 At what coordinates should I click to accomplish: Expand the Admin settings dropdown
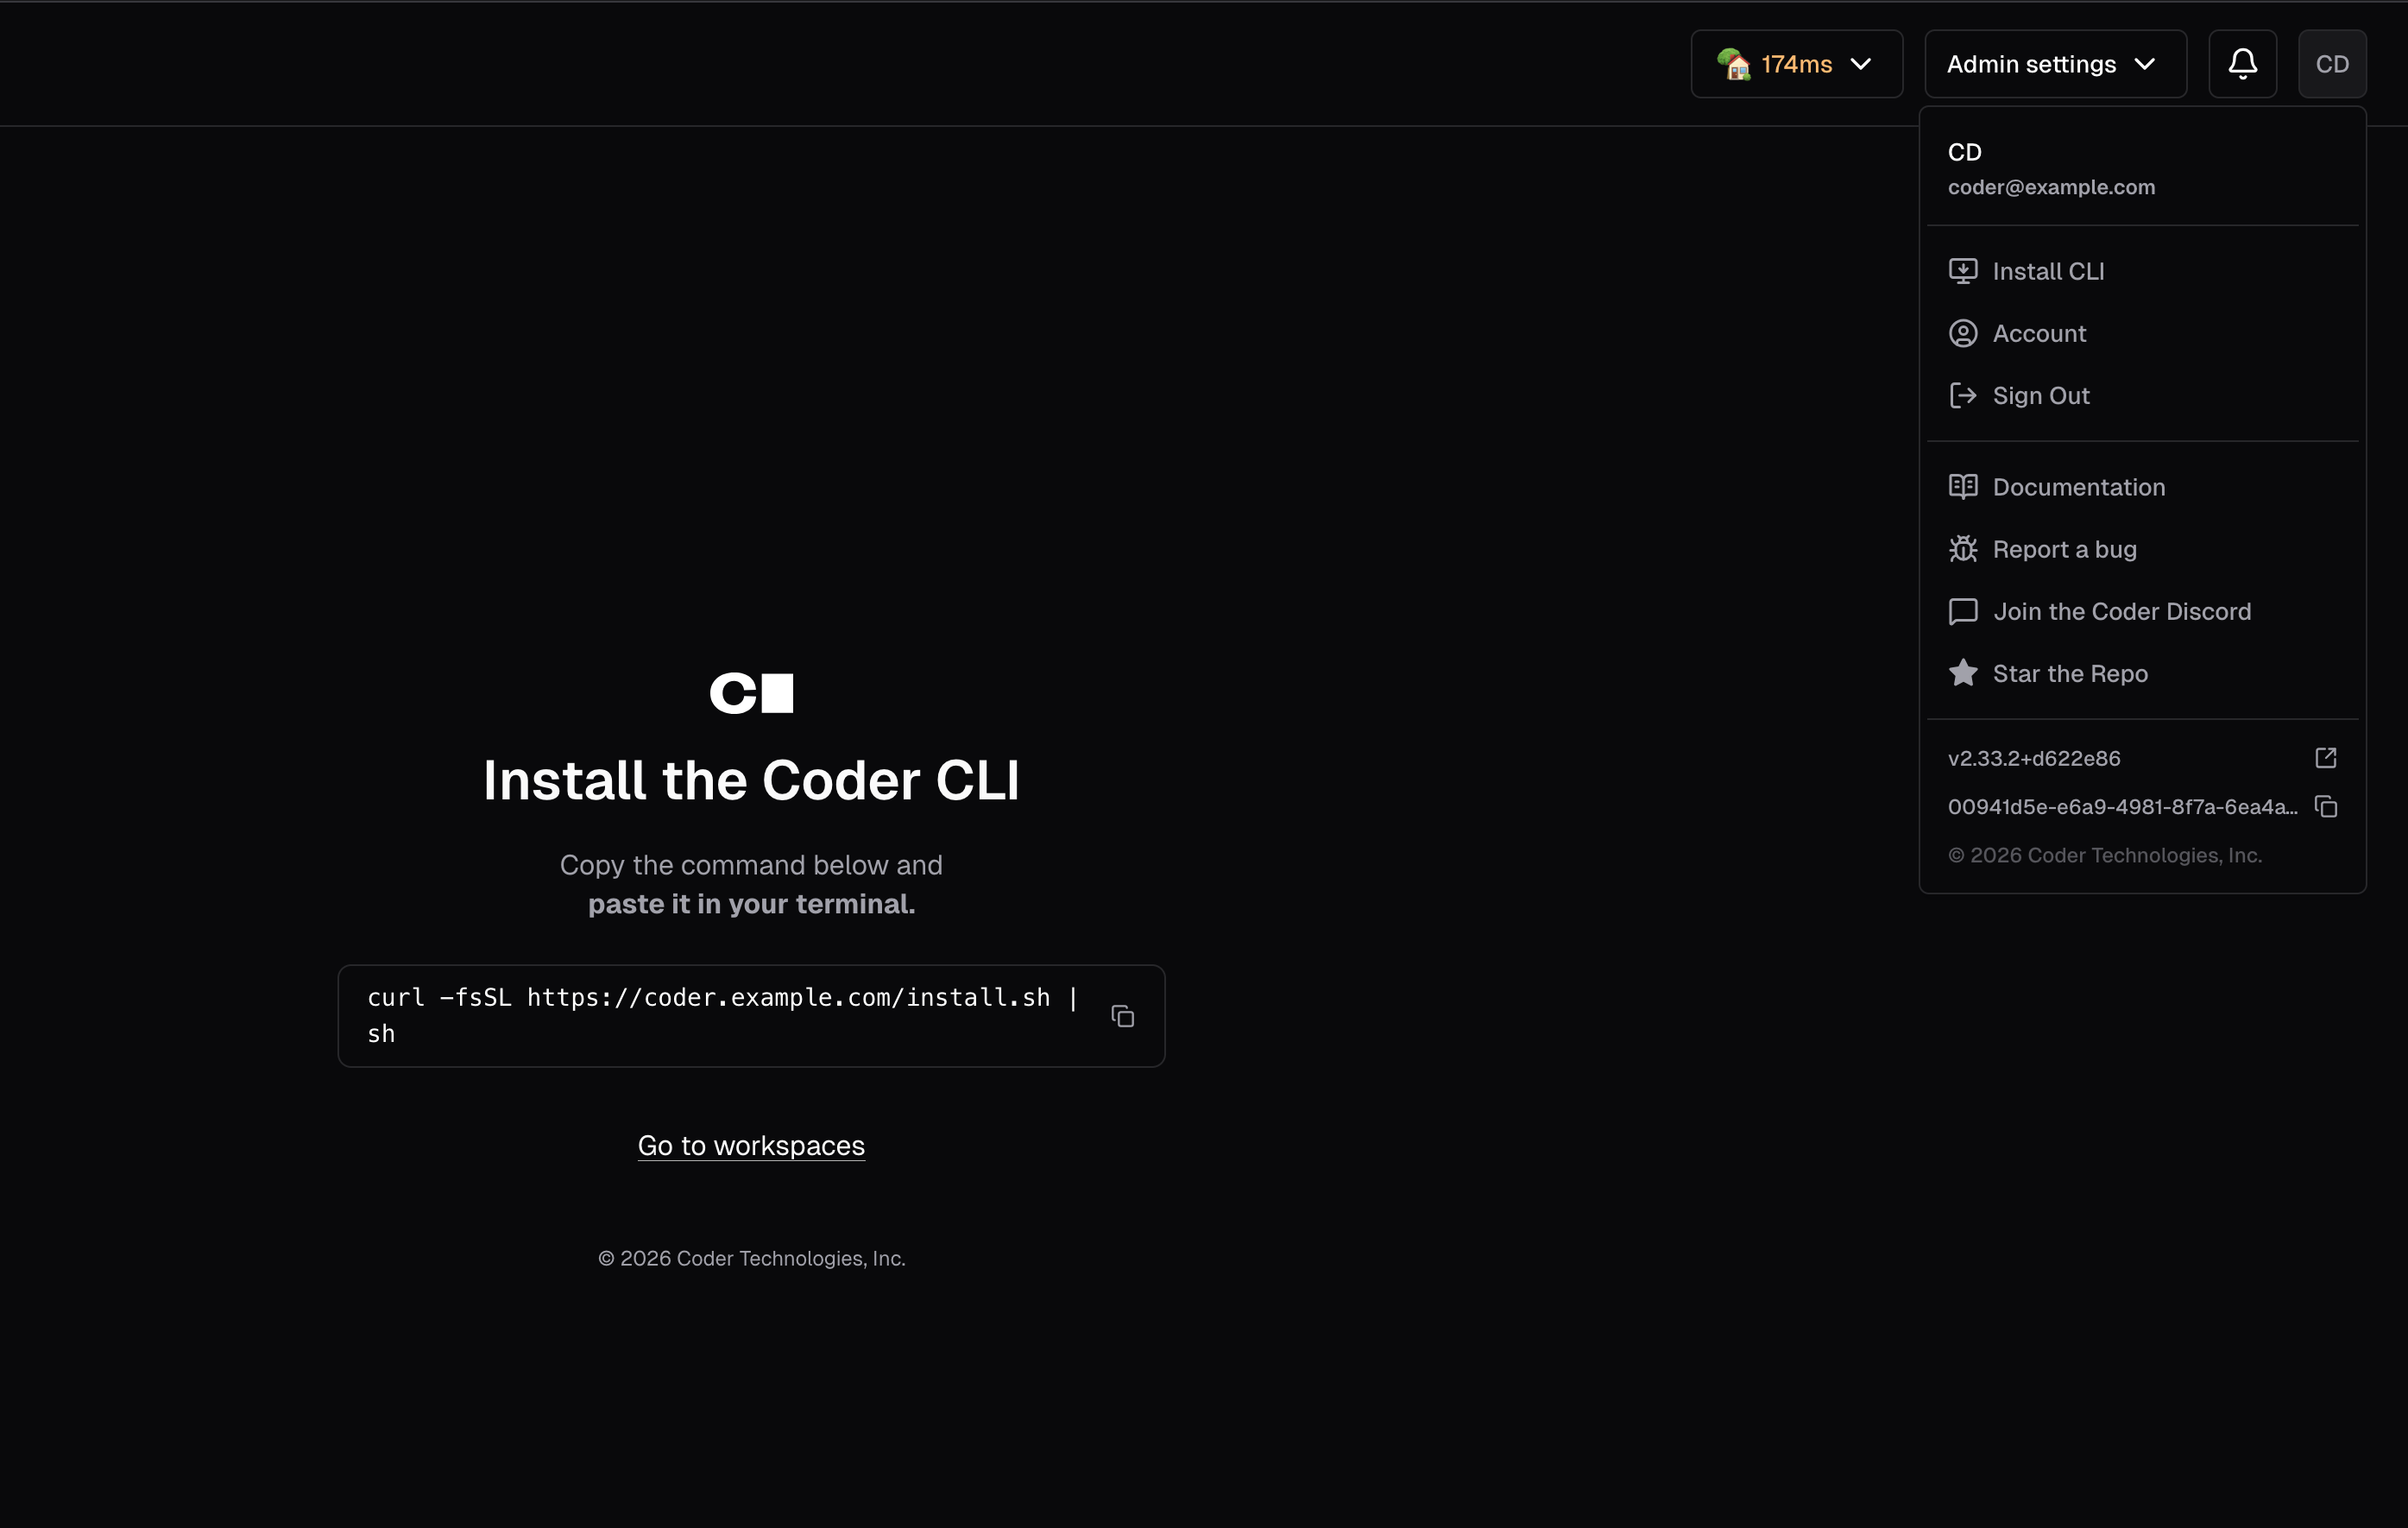[2055, 64]
